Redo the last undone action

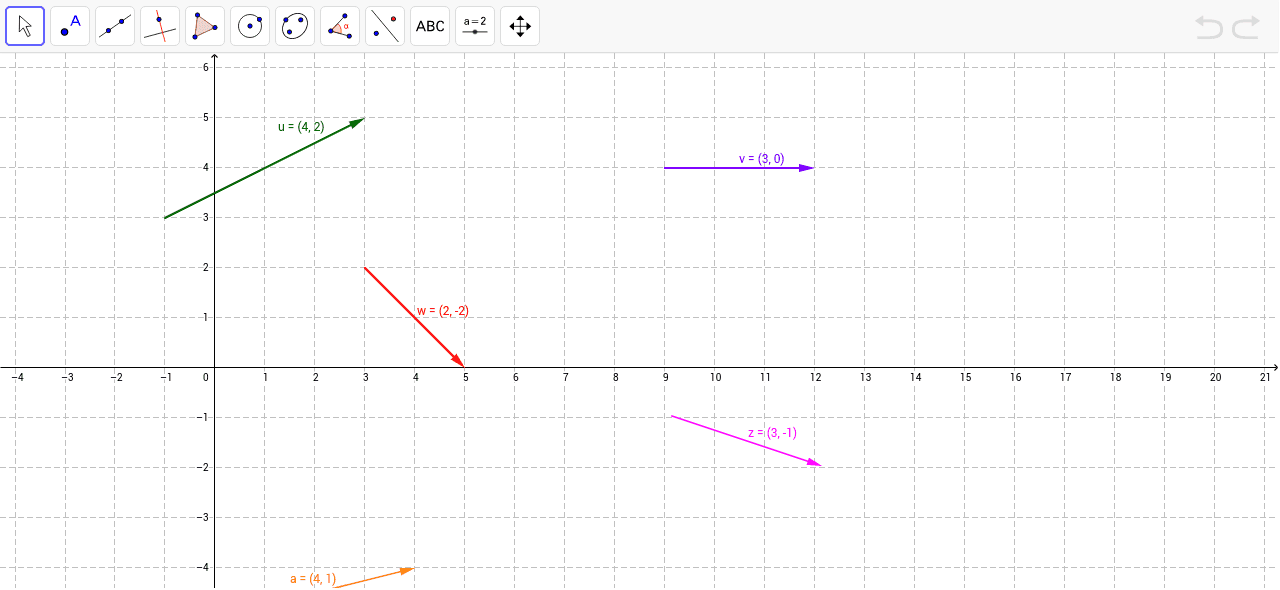click(x=1246, y=27)
